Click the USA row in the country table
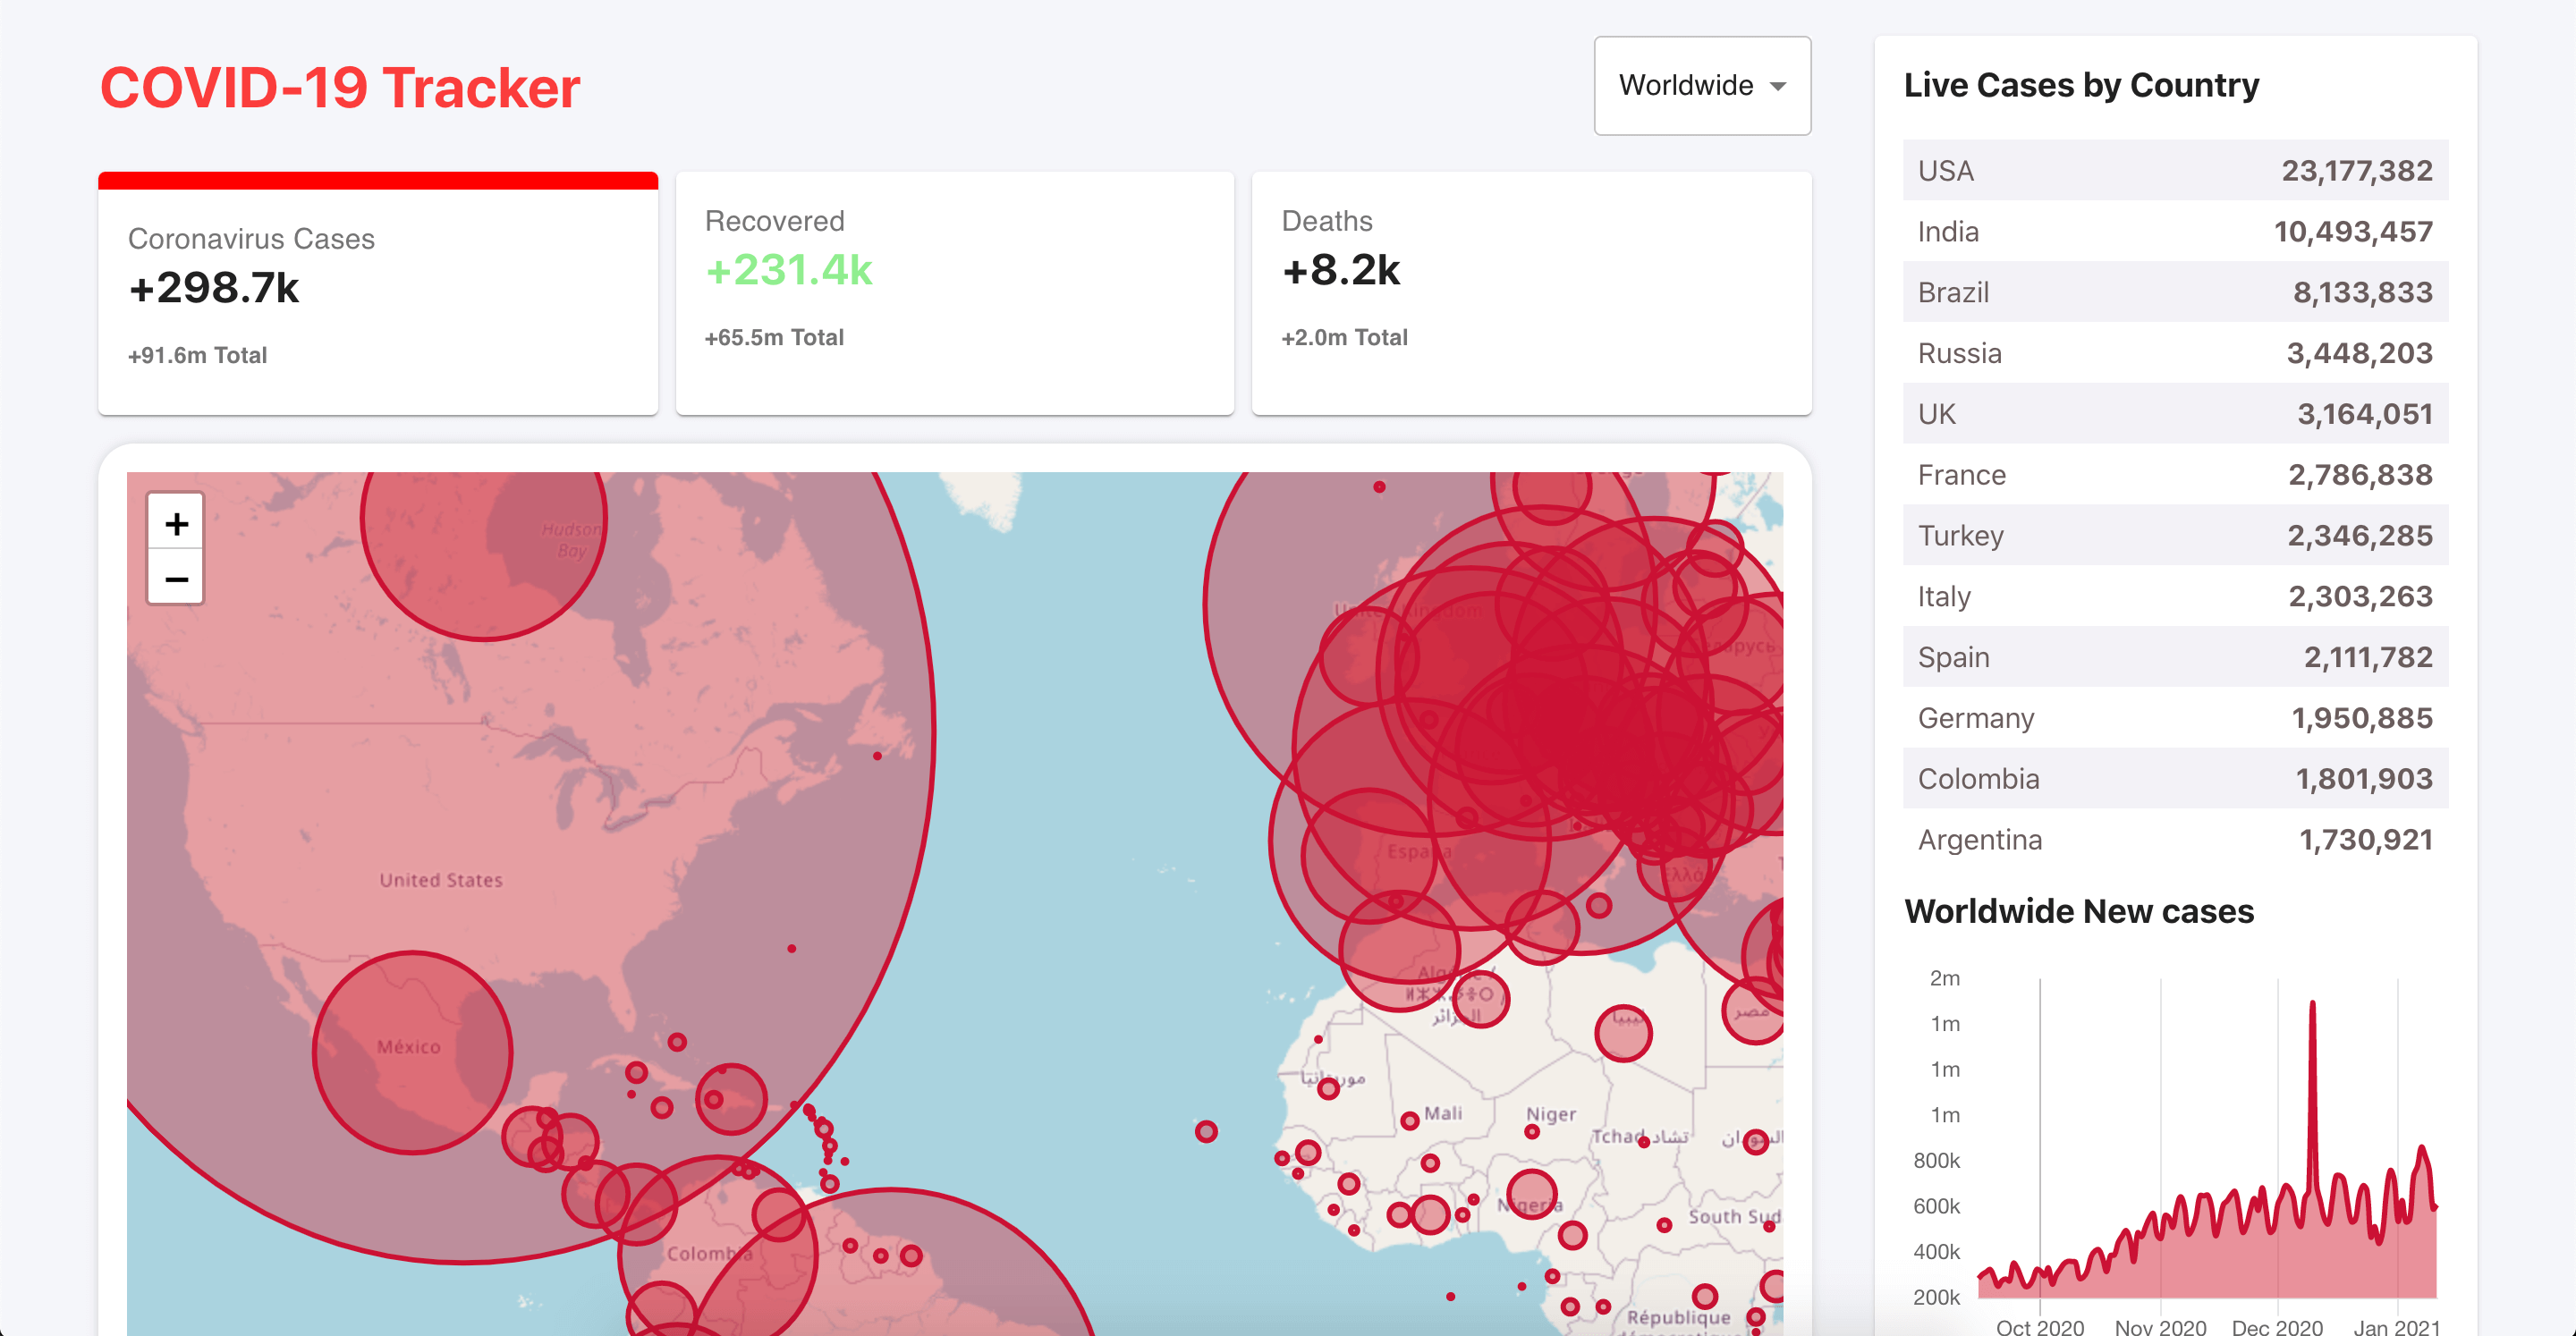 2175,170
